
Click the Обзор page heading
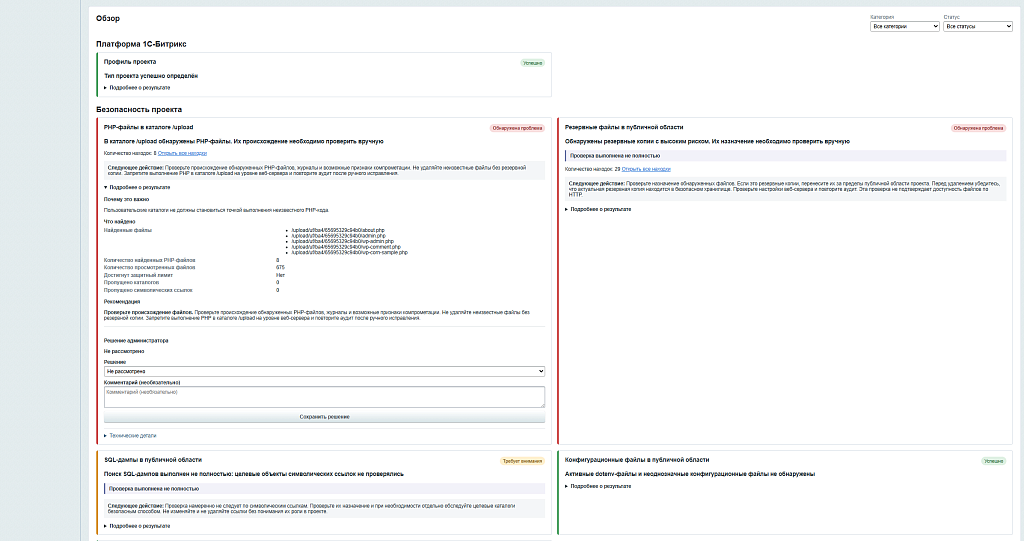coord(108,18)
